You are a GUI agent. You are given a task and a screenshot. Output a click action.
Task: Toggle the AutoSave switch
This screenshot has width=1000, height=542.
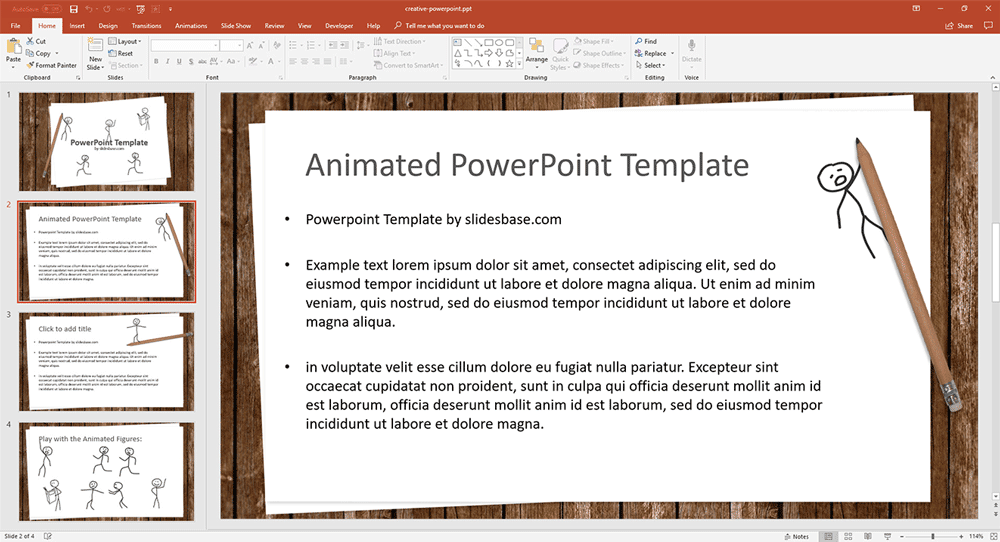click(51, 9)
